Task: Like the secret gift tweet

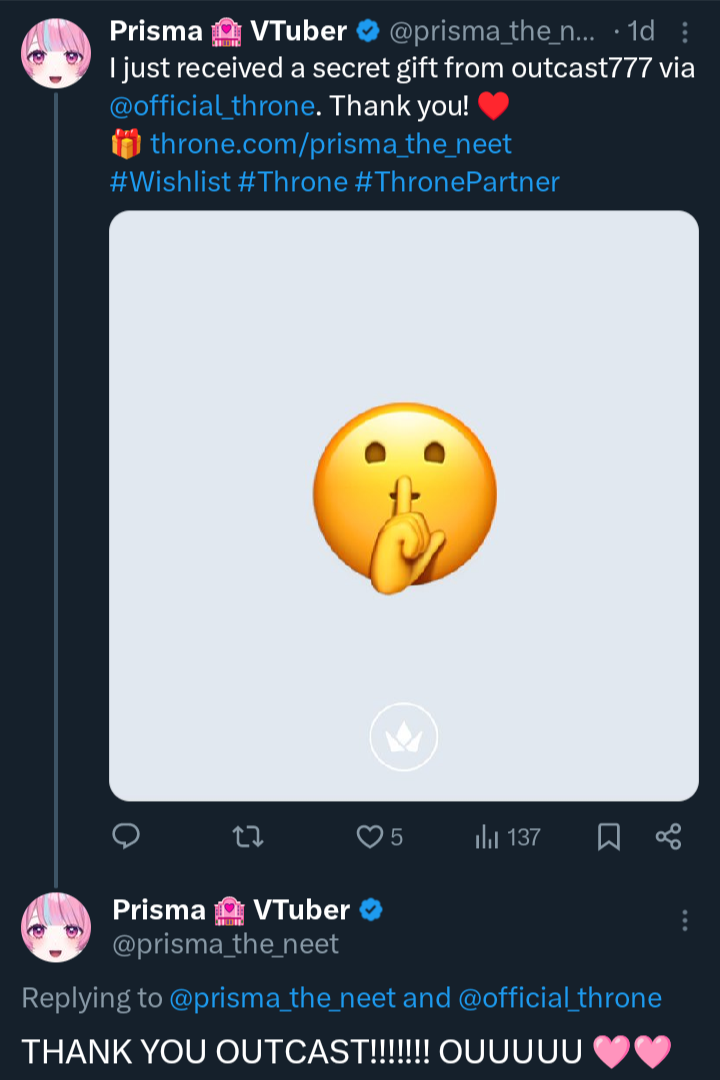Action: pos(370,836)
